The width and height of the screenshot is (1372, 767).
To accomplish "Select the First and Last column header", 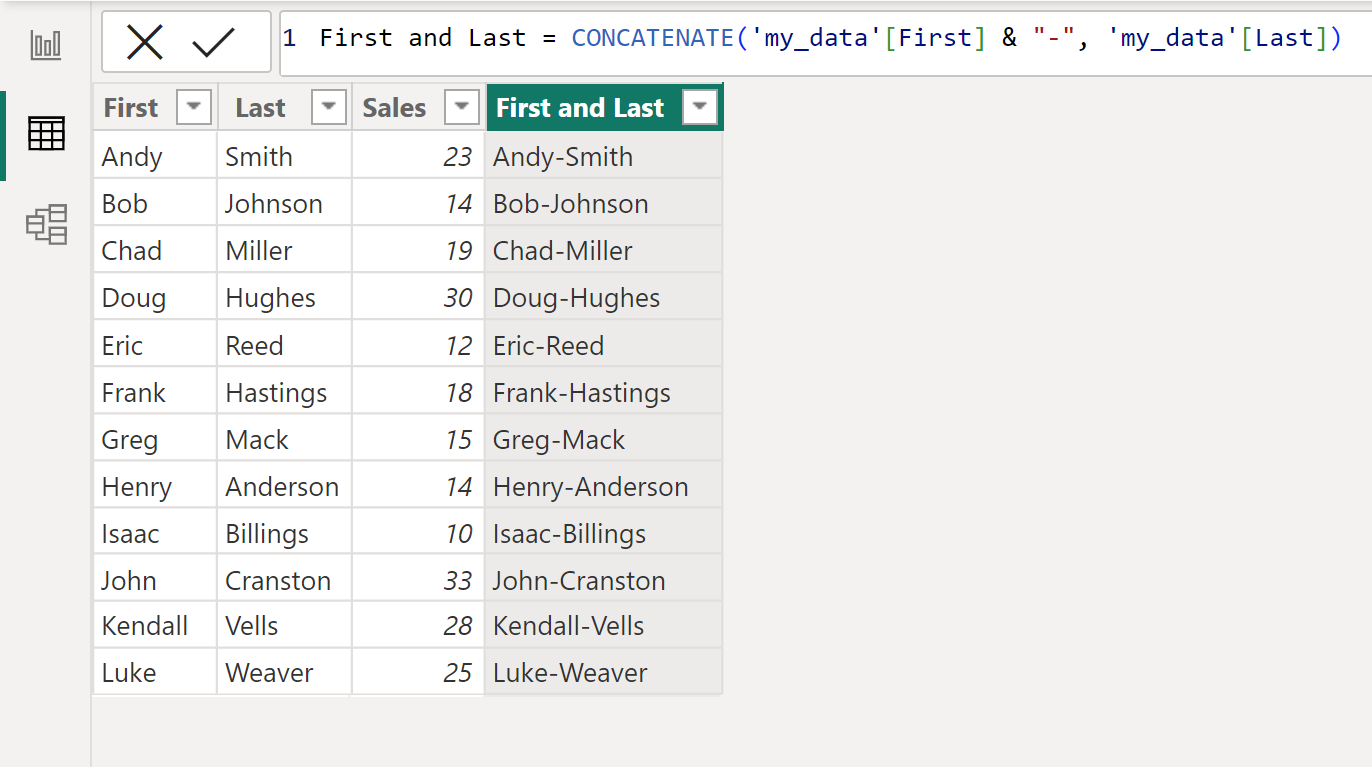I will click(604, 107).
